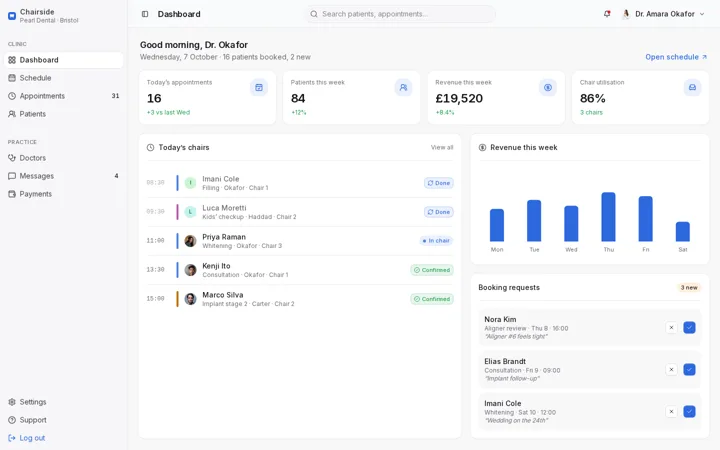Click the Chairside logo icon
720x450 pixels.
coord(12,16)
